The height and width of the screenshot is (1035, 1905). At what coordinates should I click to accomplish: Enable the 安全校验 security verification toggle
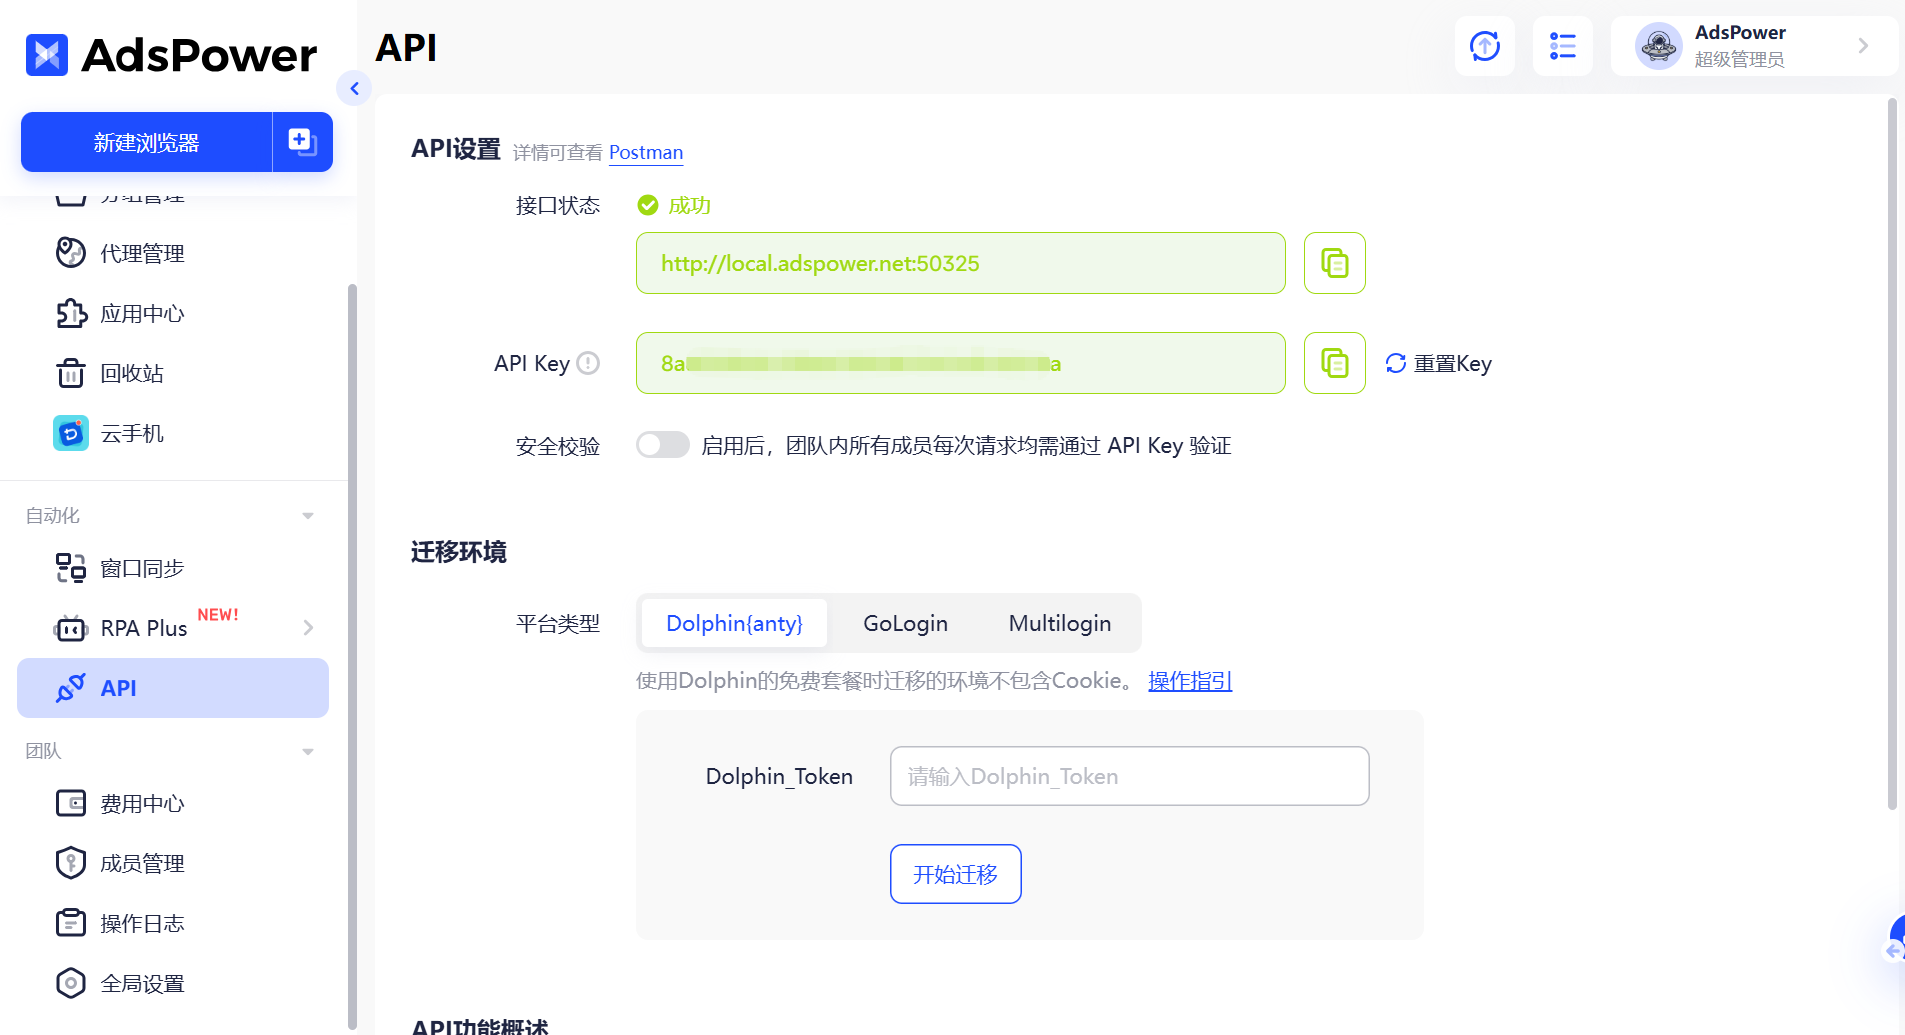[x=663, y=445]
